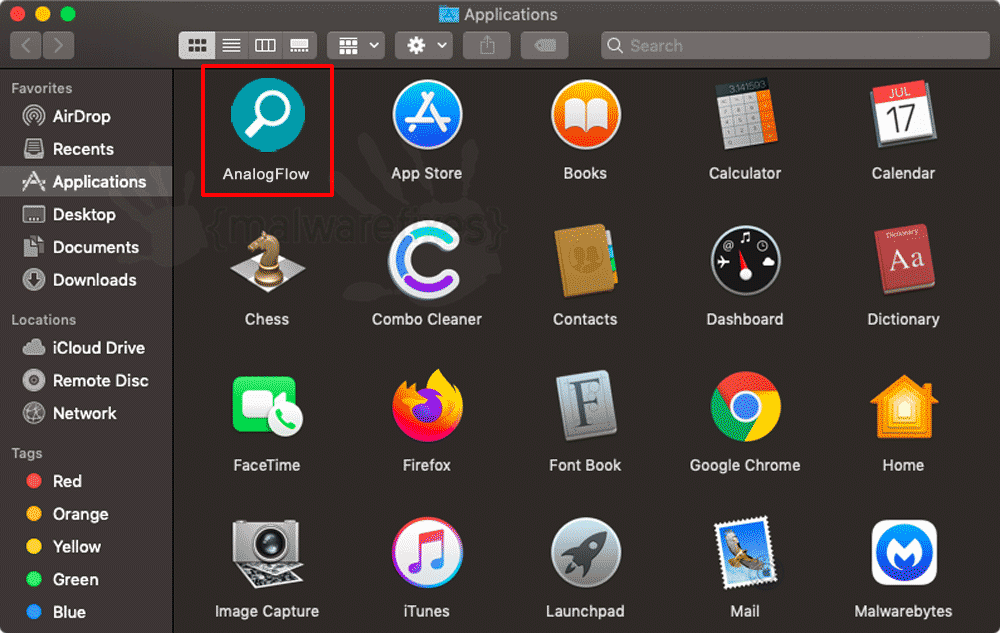
Task: Go to Desktop in the sidebar
Action: click(x=86, y=214)
